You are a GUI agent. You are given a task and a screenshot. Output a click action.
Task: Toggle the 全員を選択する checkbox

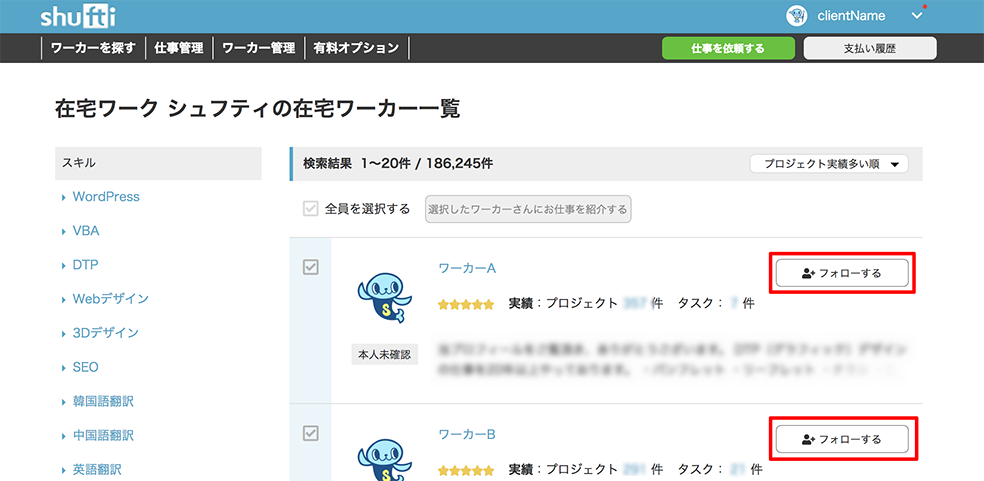point(311,208)
